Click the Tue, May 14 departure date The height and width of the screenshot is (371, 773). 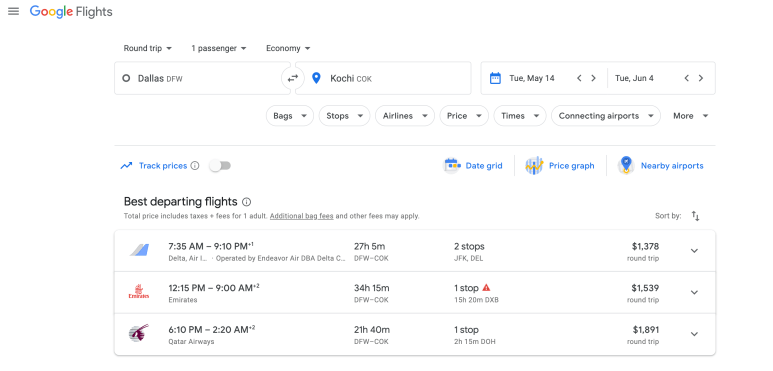(532, 78)
